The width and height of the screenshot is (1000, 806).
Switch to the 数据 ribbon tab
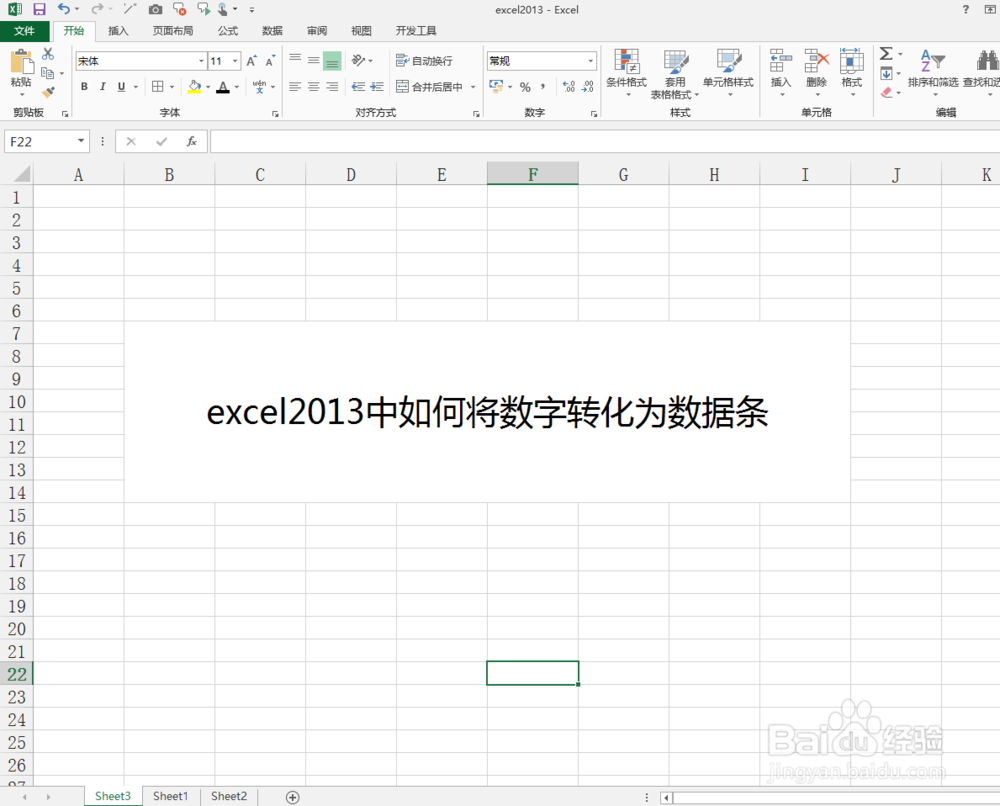coord(272,31)
